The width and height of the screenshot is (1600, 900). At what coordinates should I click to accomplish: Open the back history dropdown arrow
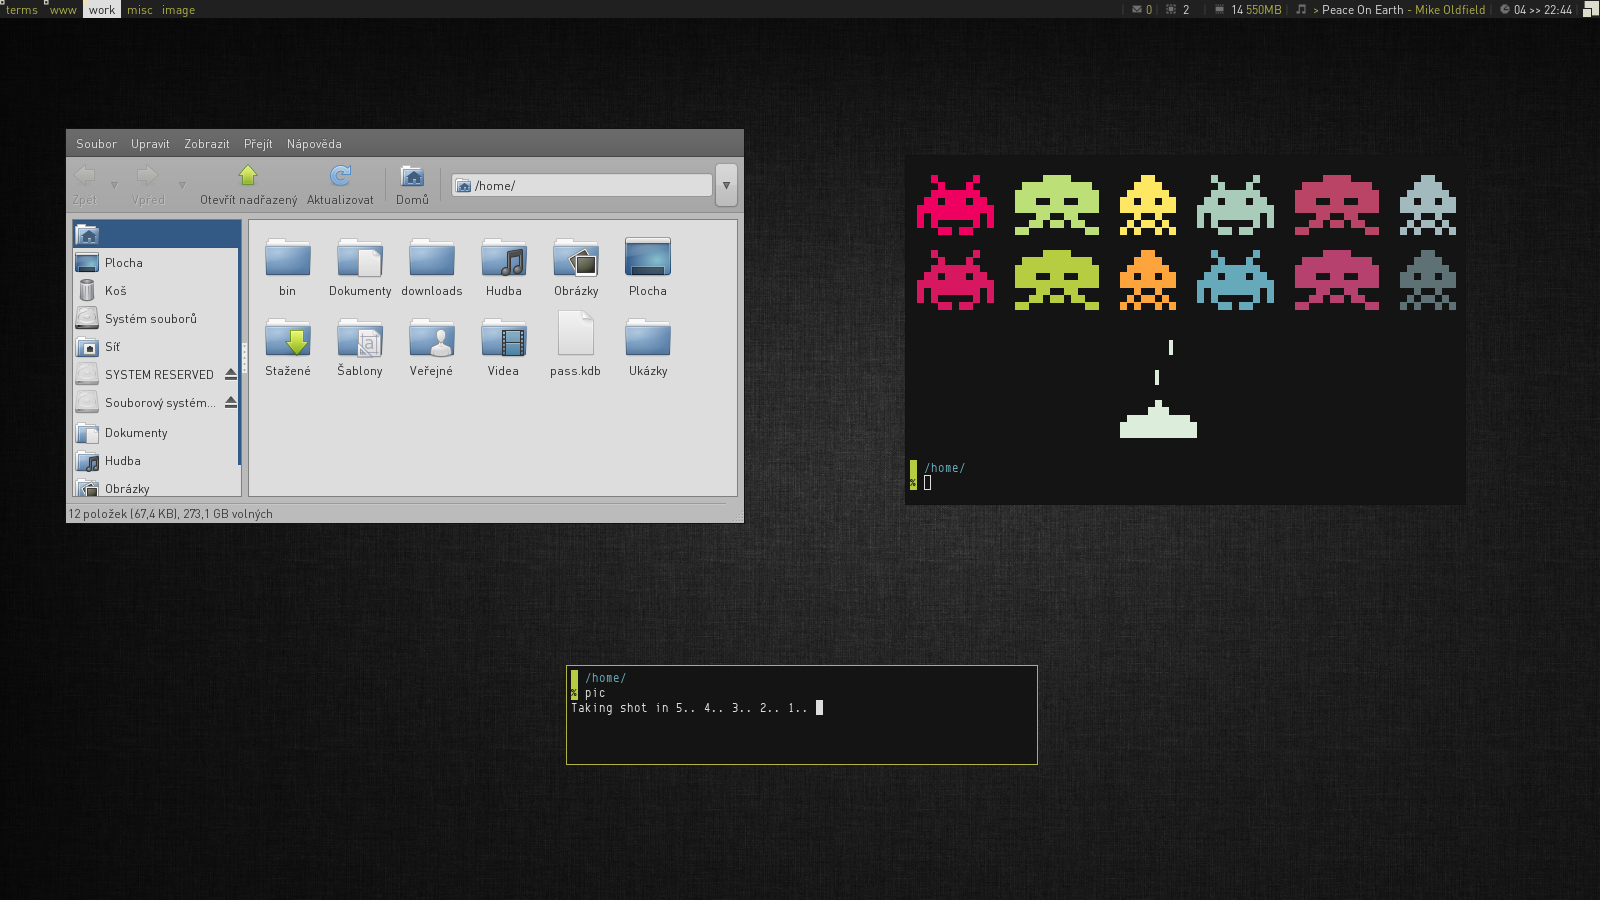114,185
